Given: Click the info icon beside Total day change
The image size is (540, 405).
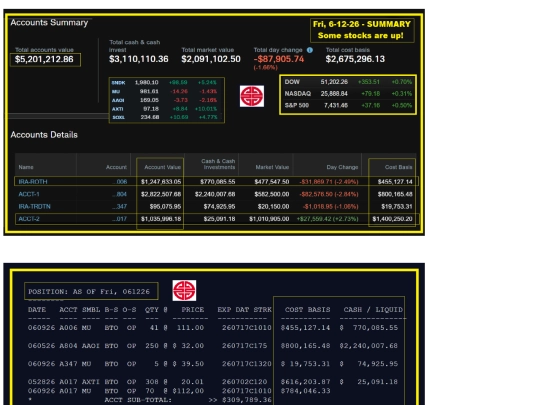Looking at the screenshot, I should [x=310, y=50].
